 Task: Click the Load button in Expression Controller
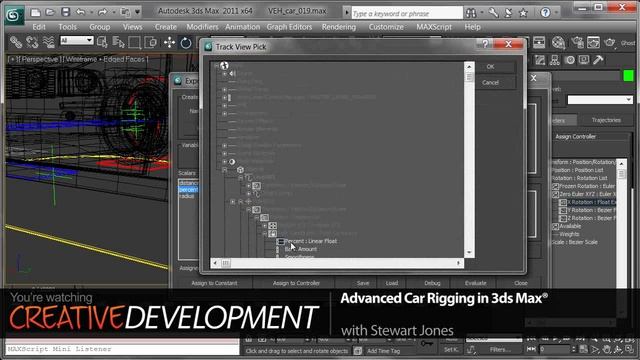click(392, 283)
